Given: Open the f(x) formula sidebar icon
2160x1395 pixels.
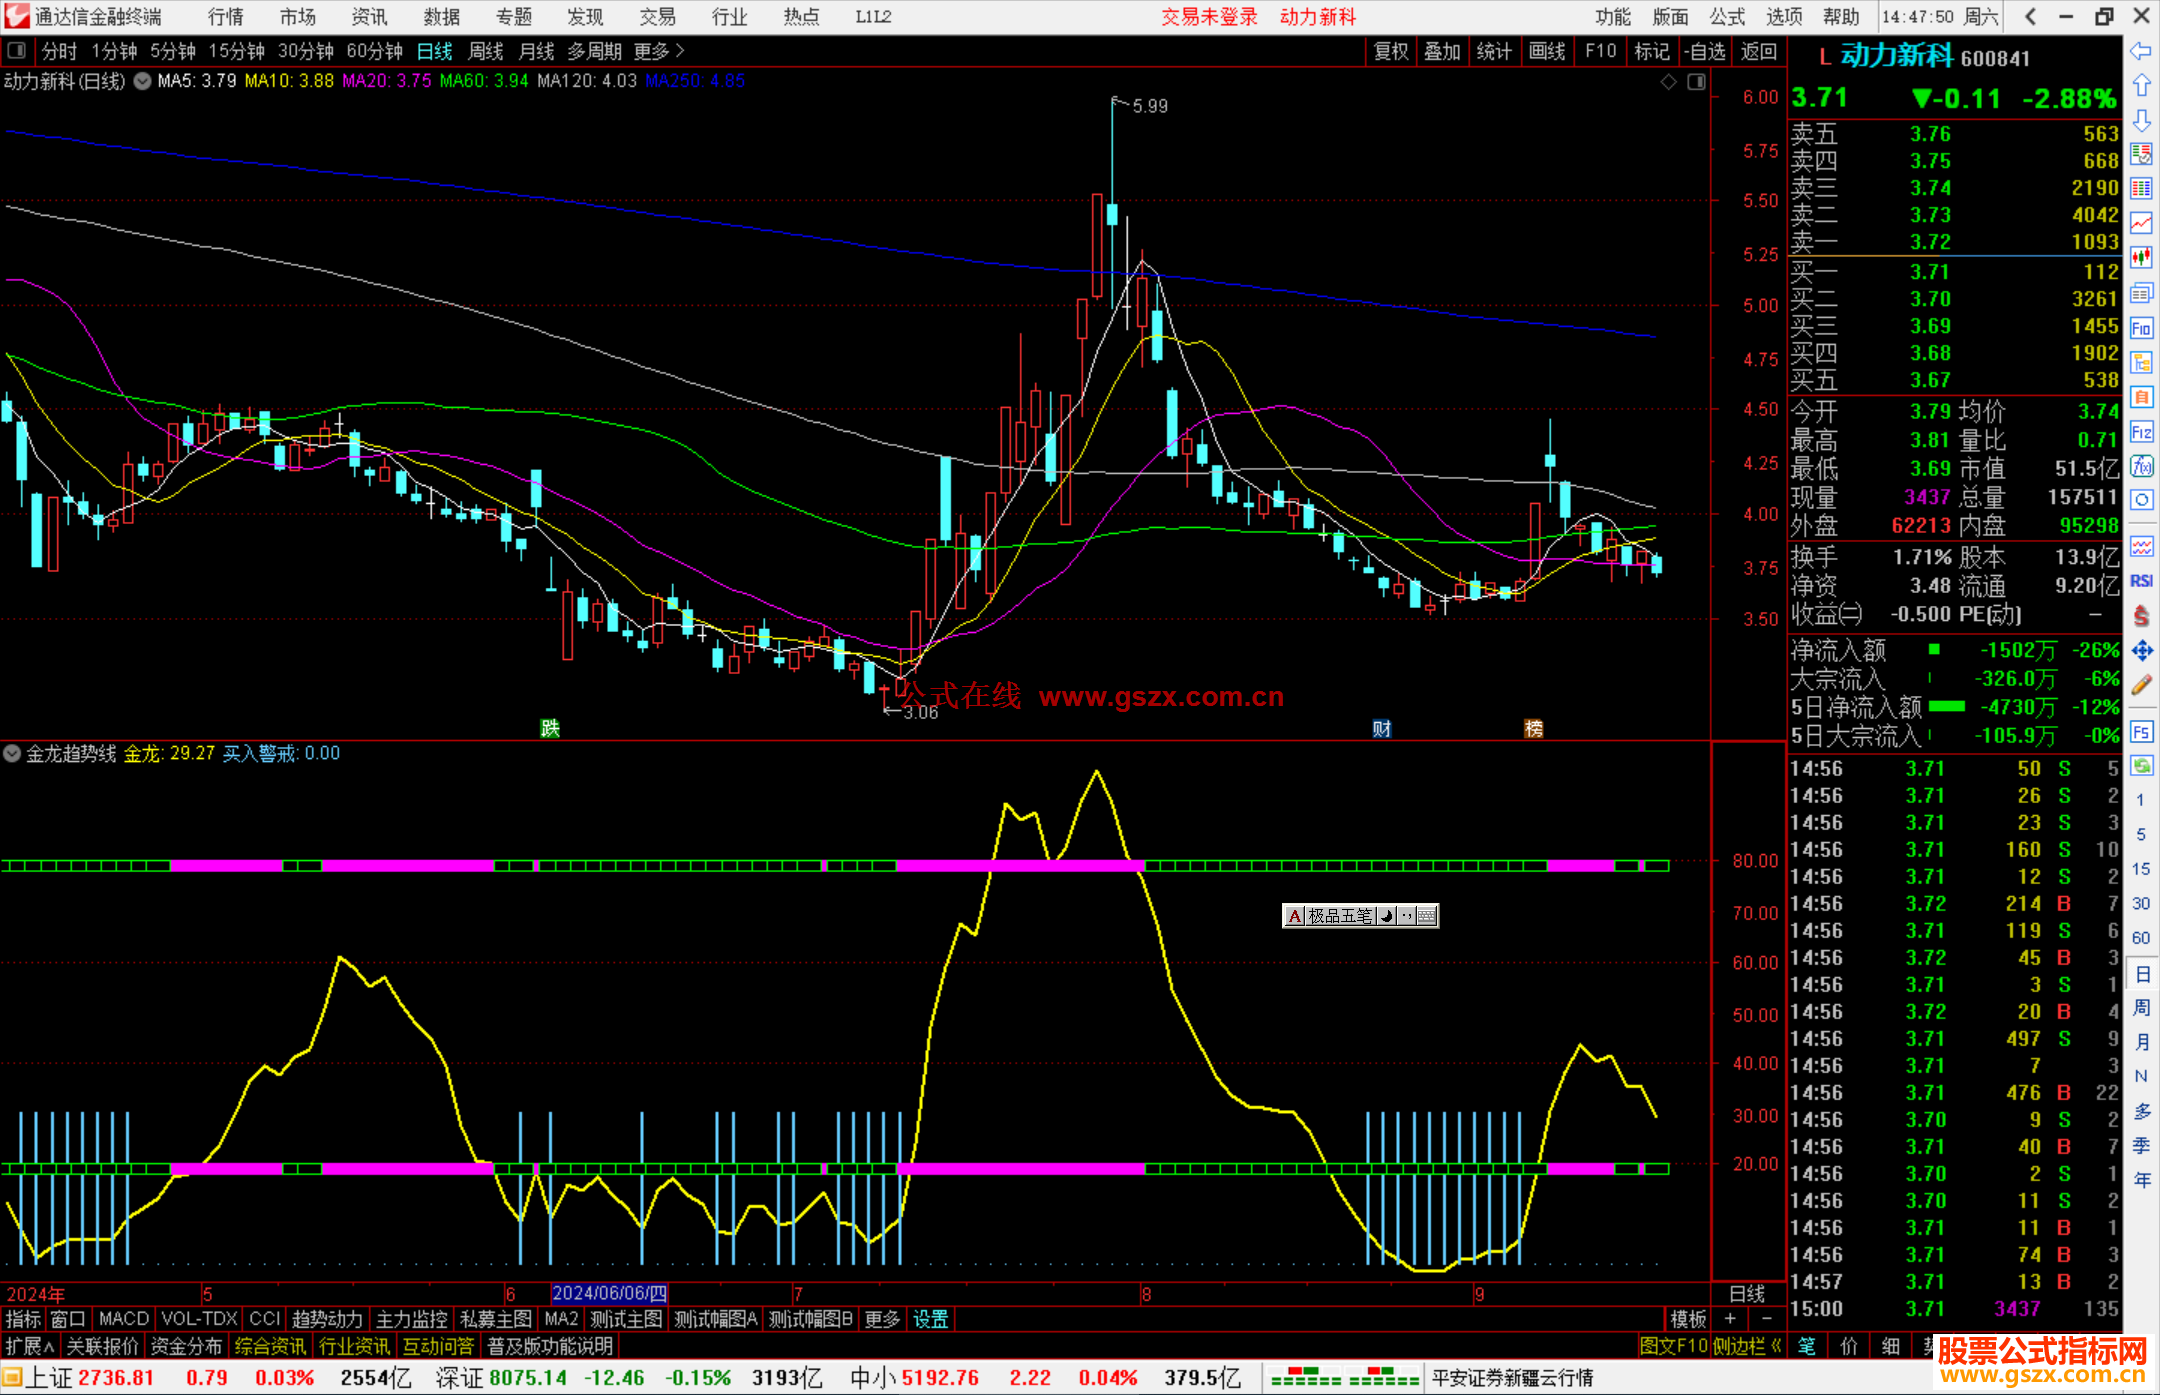Looking at the screenshot, I should 2141,466.
